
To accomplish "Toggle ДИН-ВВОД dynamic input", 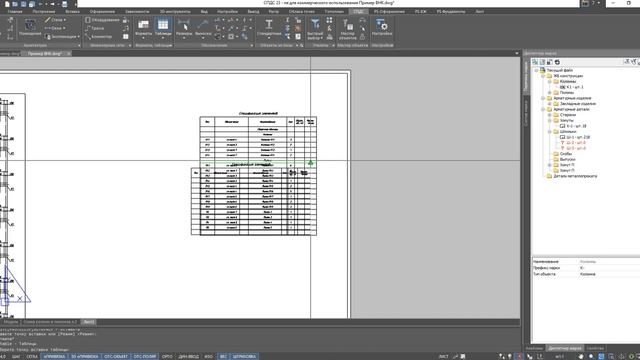I will pyautogui.click(x=188, y=356).
